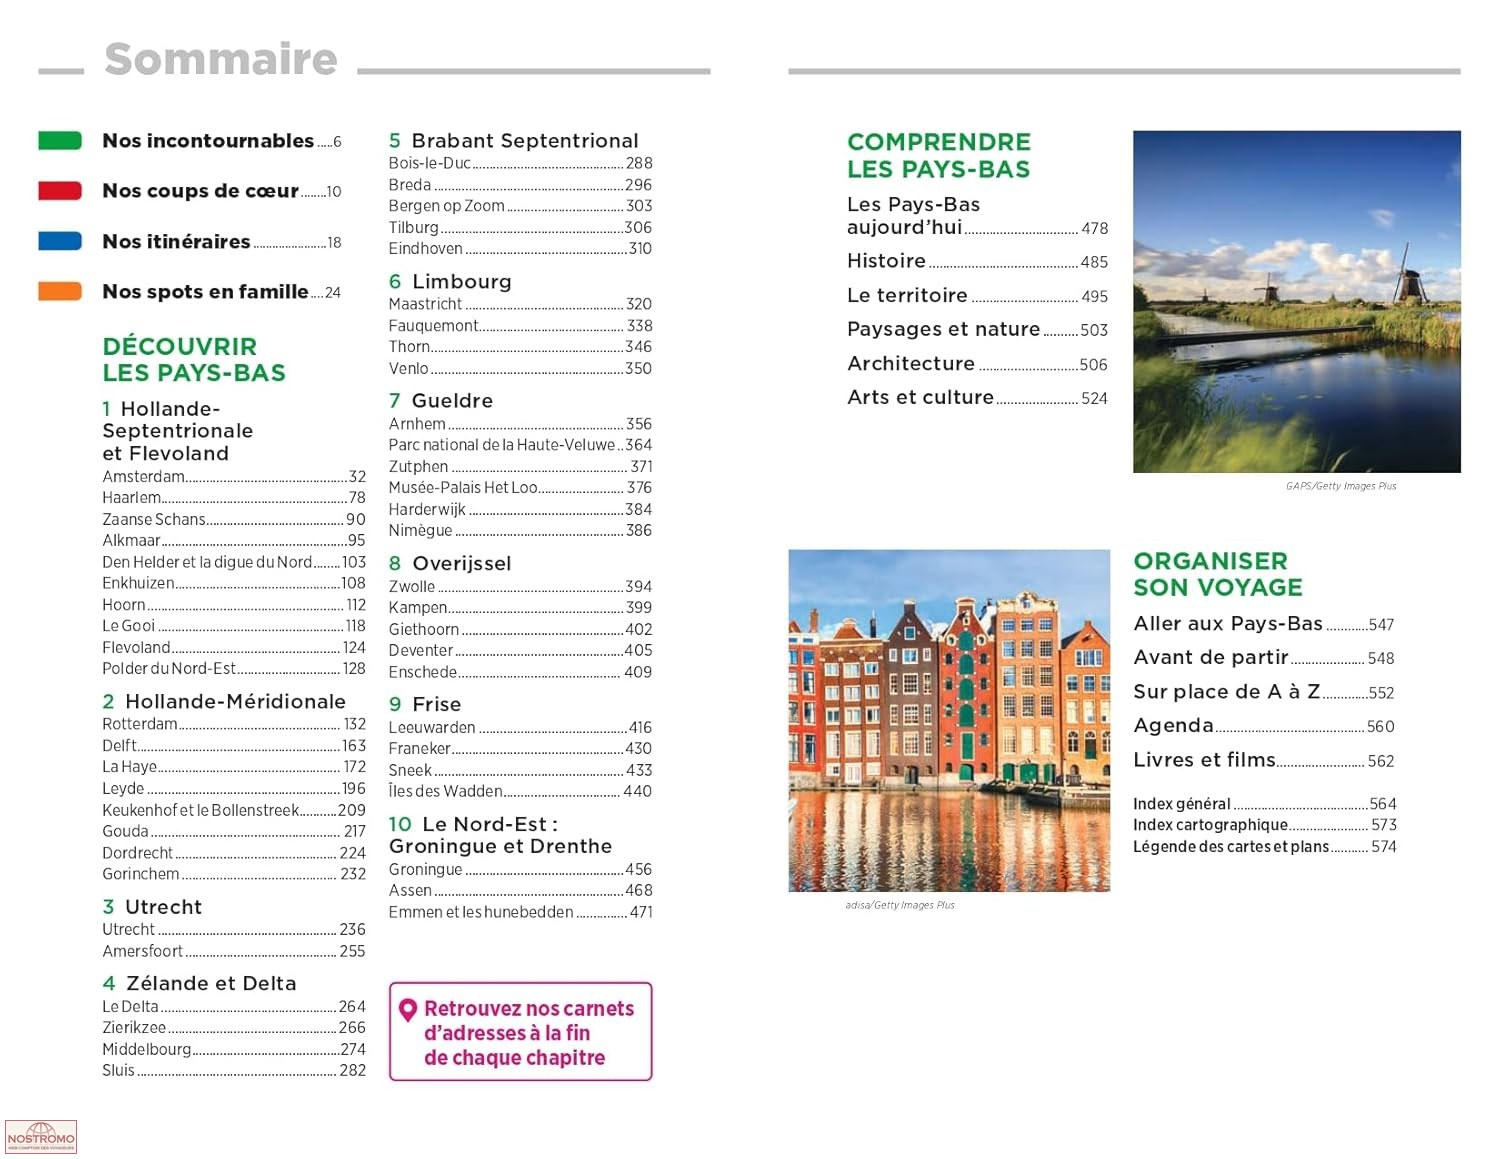Click the Amersfoort entry

pyautogui.click(x=234, y=951)
